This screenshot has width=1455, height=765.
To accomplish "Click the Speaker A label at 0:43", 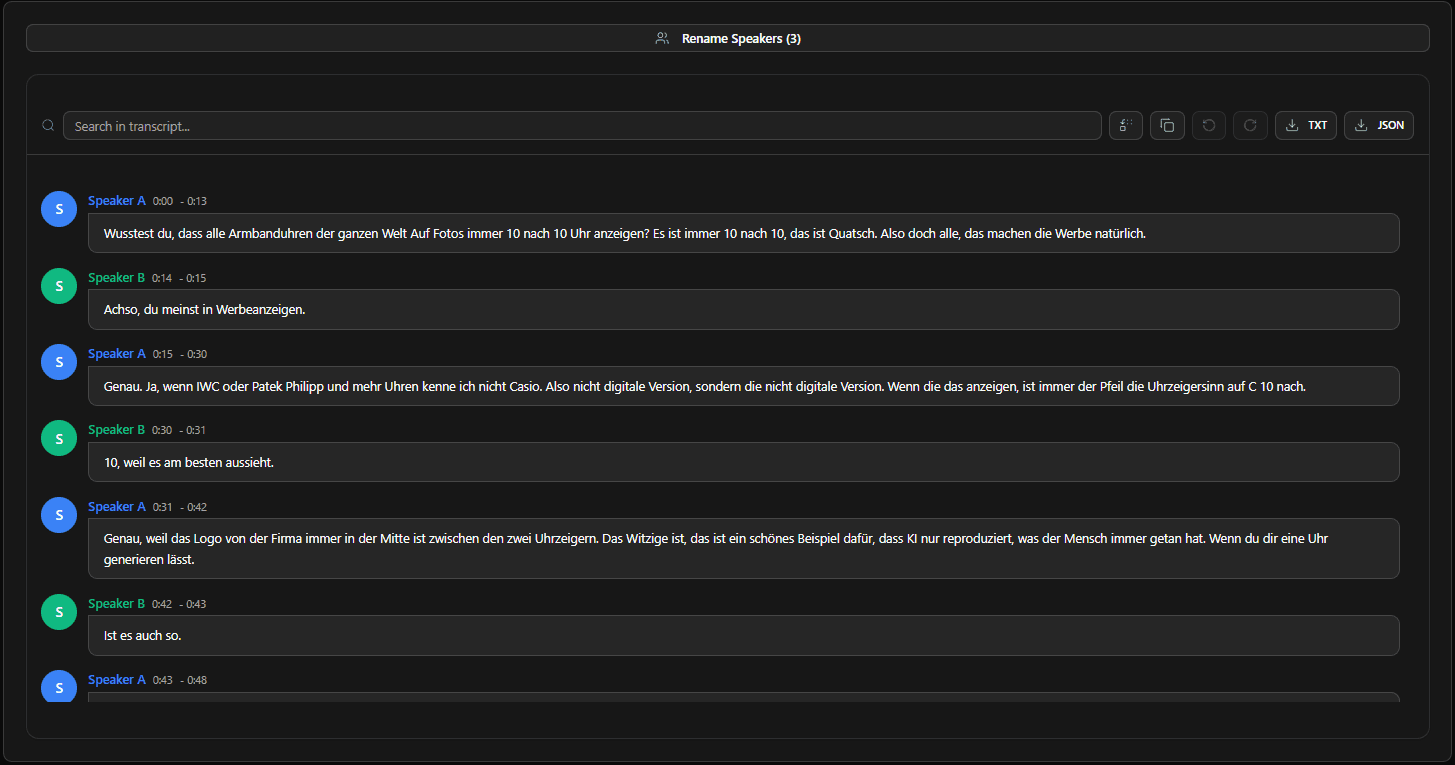I will [x=116, y=679].
